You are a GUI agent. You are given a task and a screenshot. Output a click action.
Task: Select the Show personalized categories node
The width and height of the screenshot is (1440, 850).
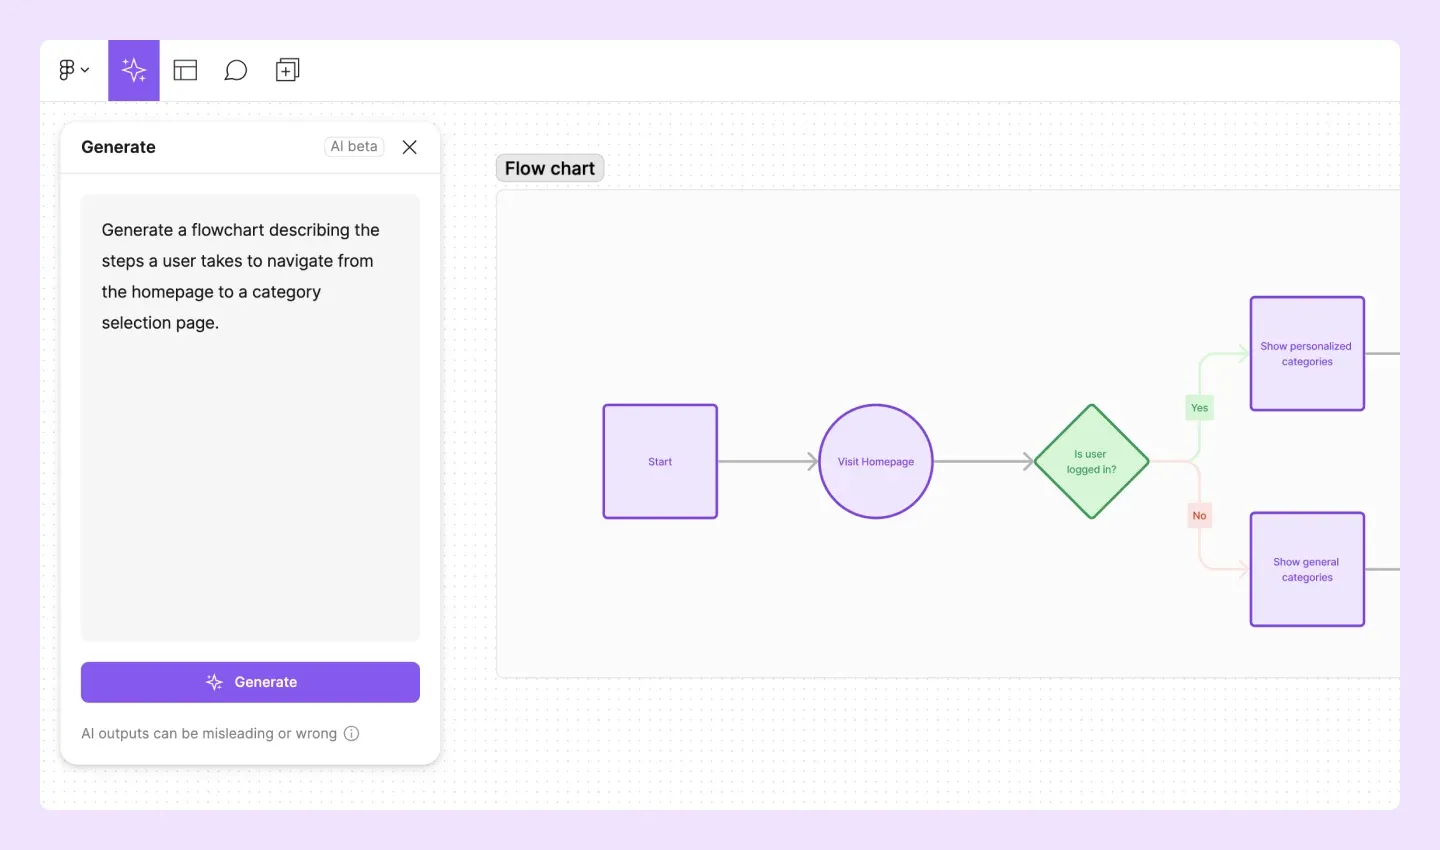tap(1306, 353)
